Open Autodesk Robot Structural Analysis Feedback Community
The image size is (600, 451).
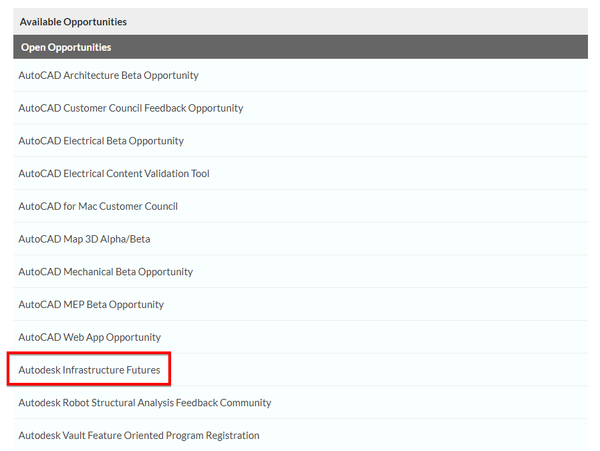point(145,403)
